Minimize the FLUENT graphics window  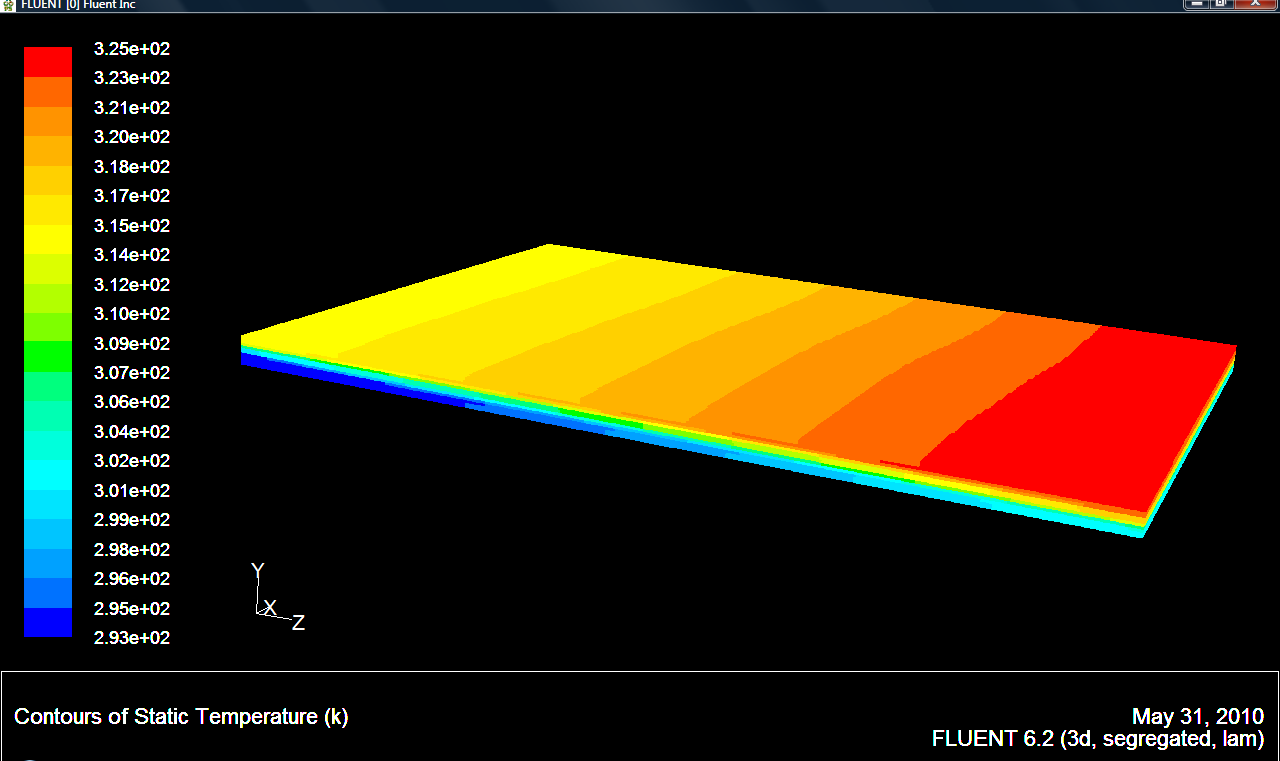click(x=1196, y=4)
